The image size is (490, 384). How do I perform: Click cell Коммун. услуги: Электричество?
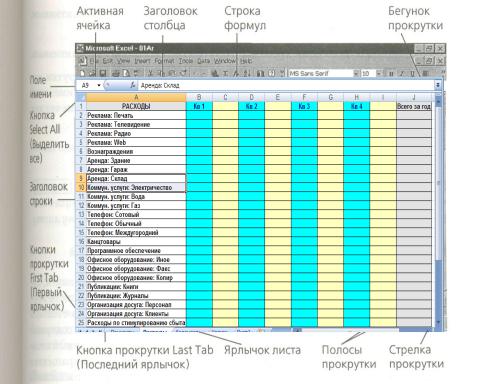(x=136, y=187)
